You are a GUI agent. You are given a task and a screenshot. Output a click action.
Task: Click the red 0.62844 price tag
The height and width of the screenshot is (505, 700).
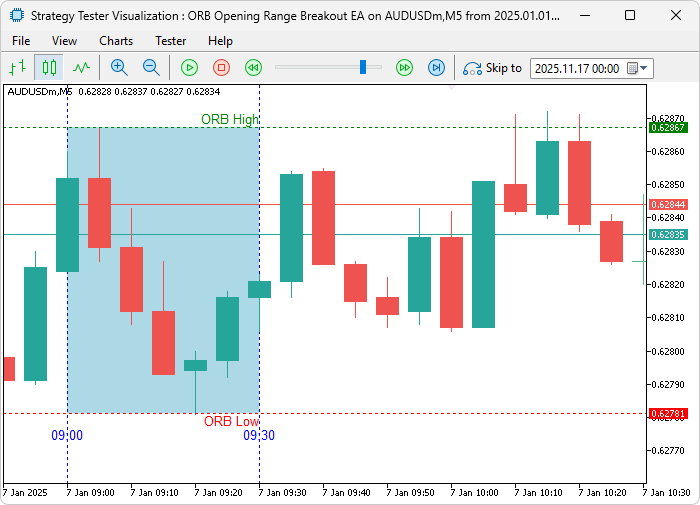pos(668,205)
